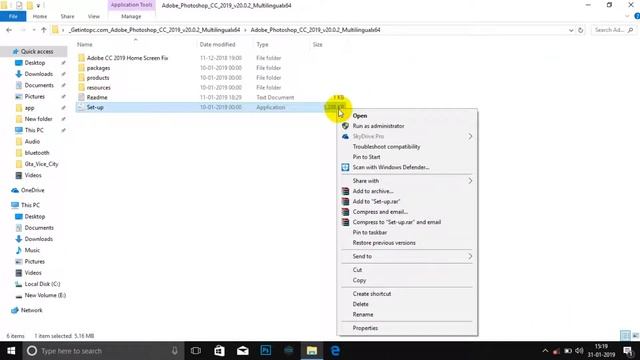640x360 pixels.
Task: Switch to the Home ribbon tab
Action: tap(40, 16)
